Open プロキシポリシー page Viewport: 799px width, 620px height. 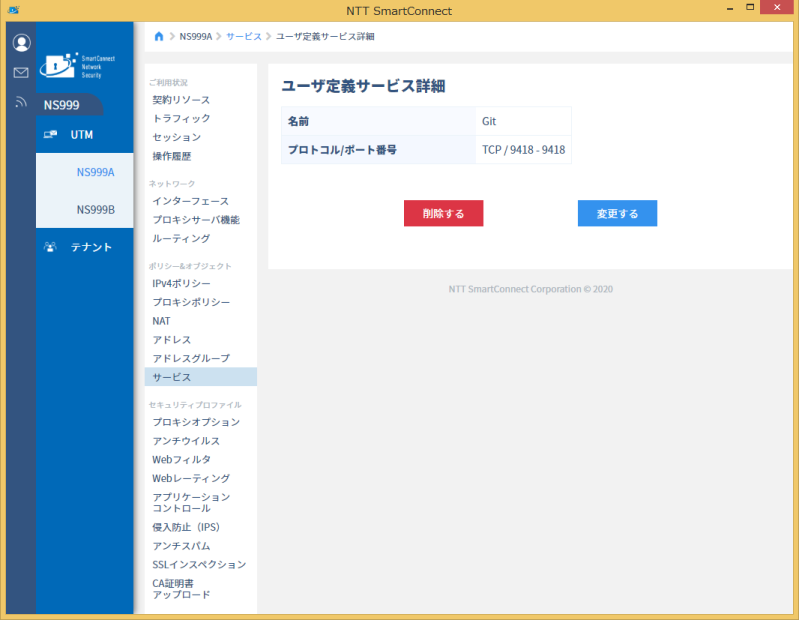click(x=191, y=303)
